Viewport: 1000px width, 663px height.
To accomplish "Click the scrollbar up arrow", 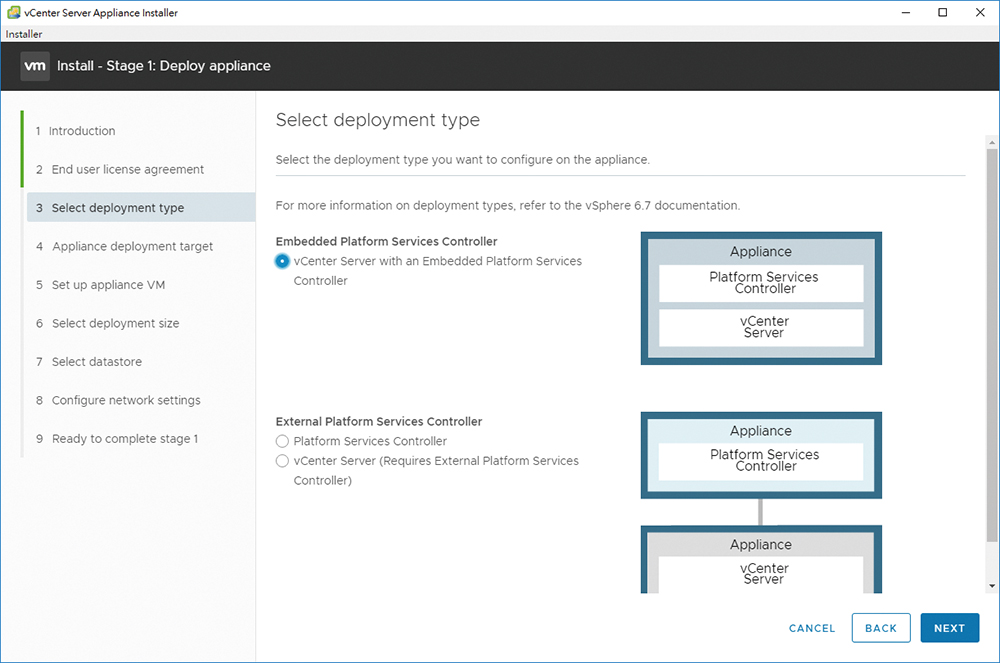I will [991, 142].
